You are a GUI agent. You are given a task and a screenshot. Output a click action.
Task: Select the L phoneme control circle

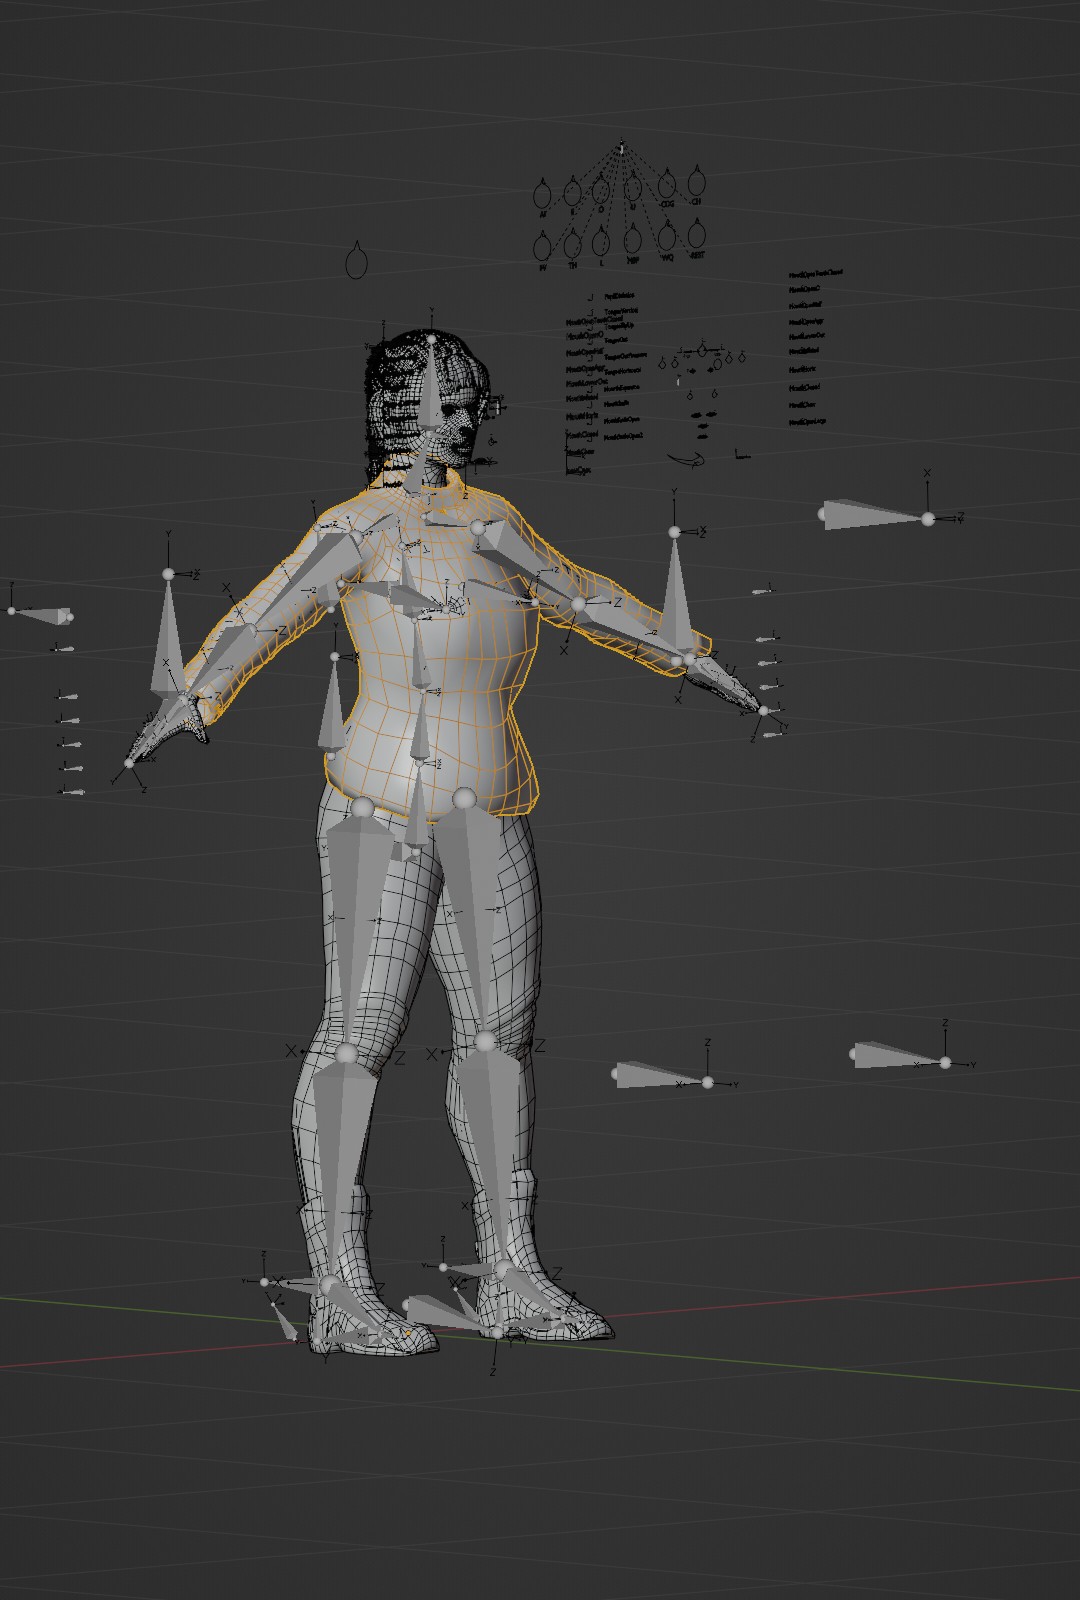tap(601, 242)
